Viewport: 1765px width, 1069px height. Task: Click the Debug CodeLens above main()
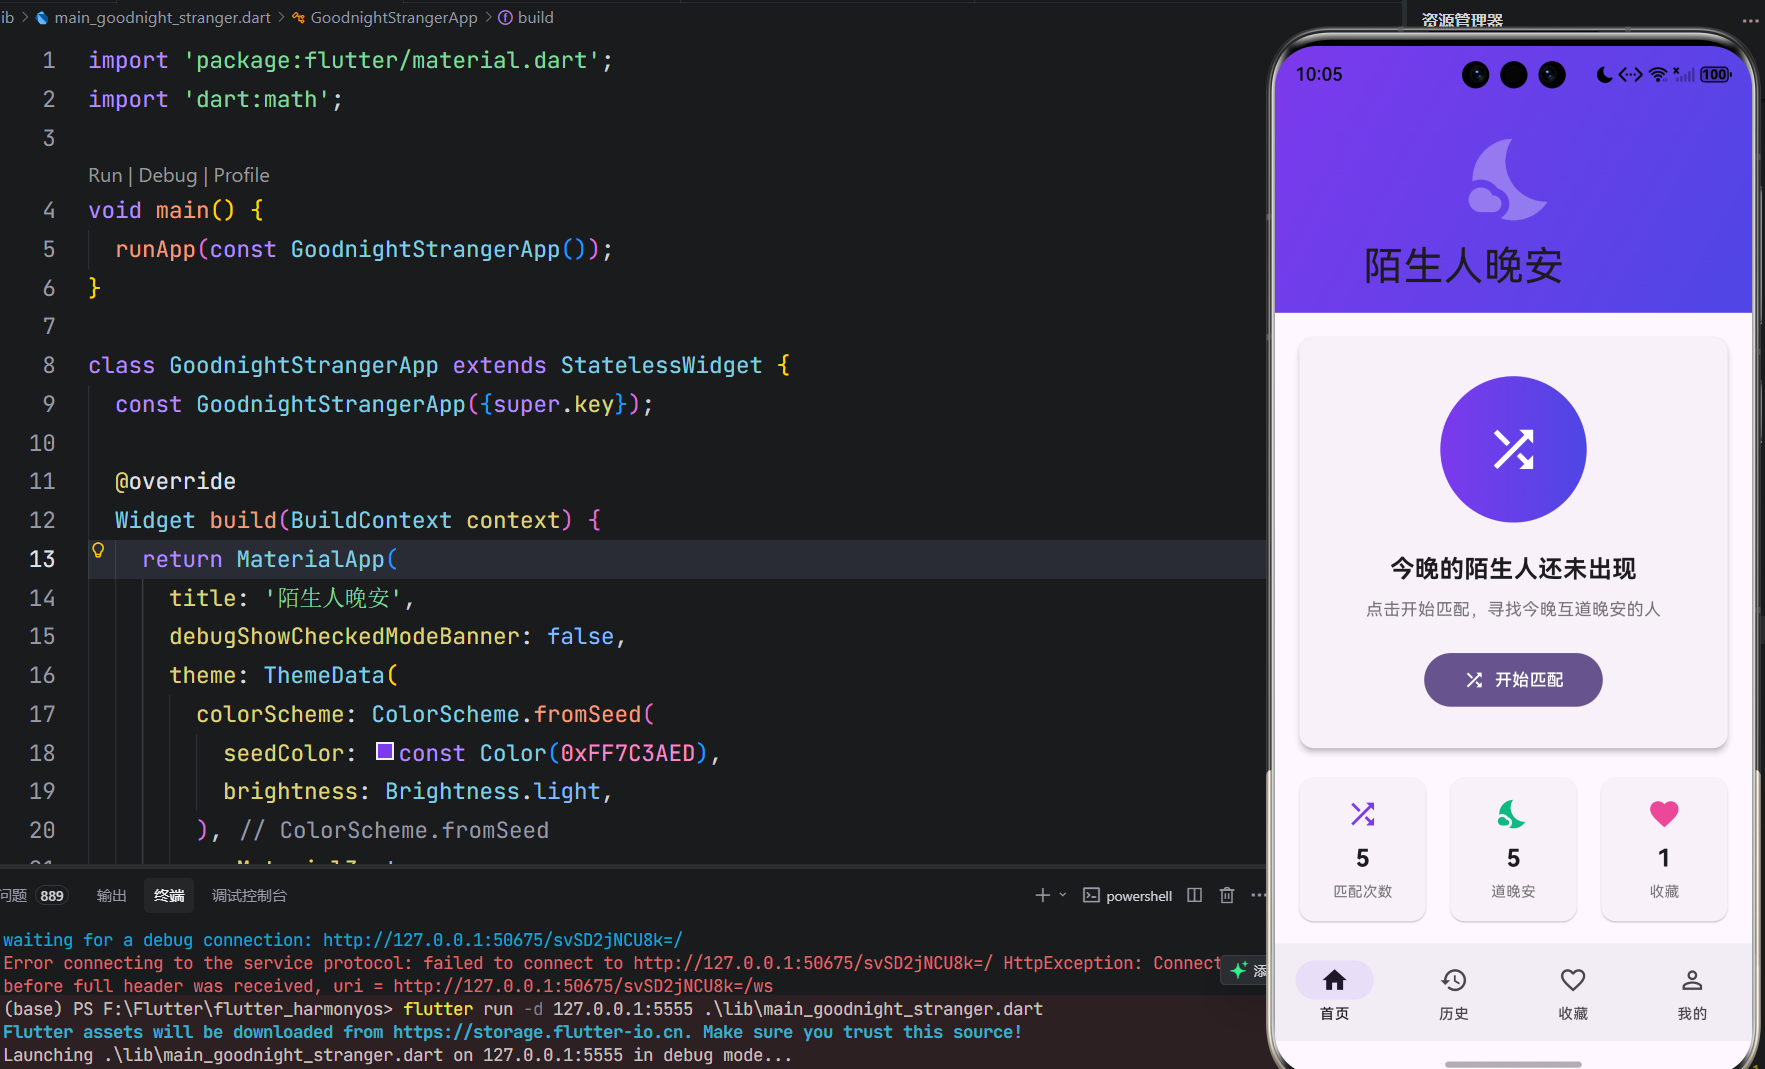pyautogui.click(x=168, y=175)
